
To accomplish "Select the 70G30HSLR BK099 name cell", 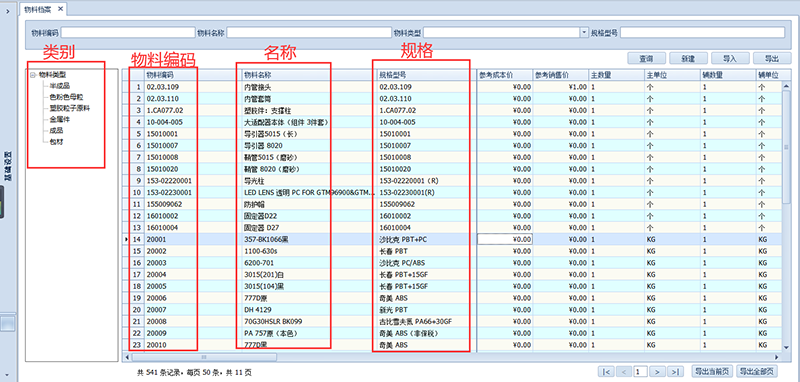I will coord(309,321).
